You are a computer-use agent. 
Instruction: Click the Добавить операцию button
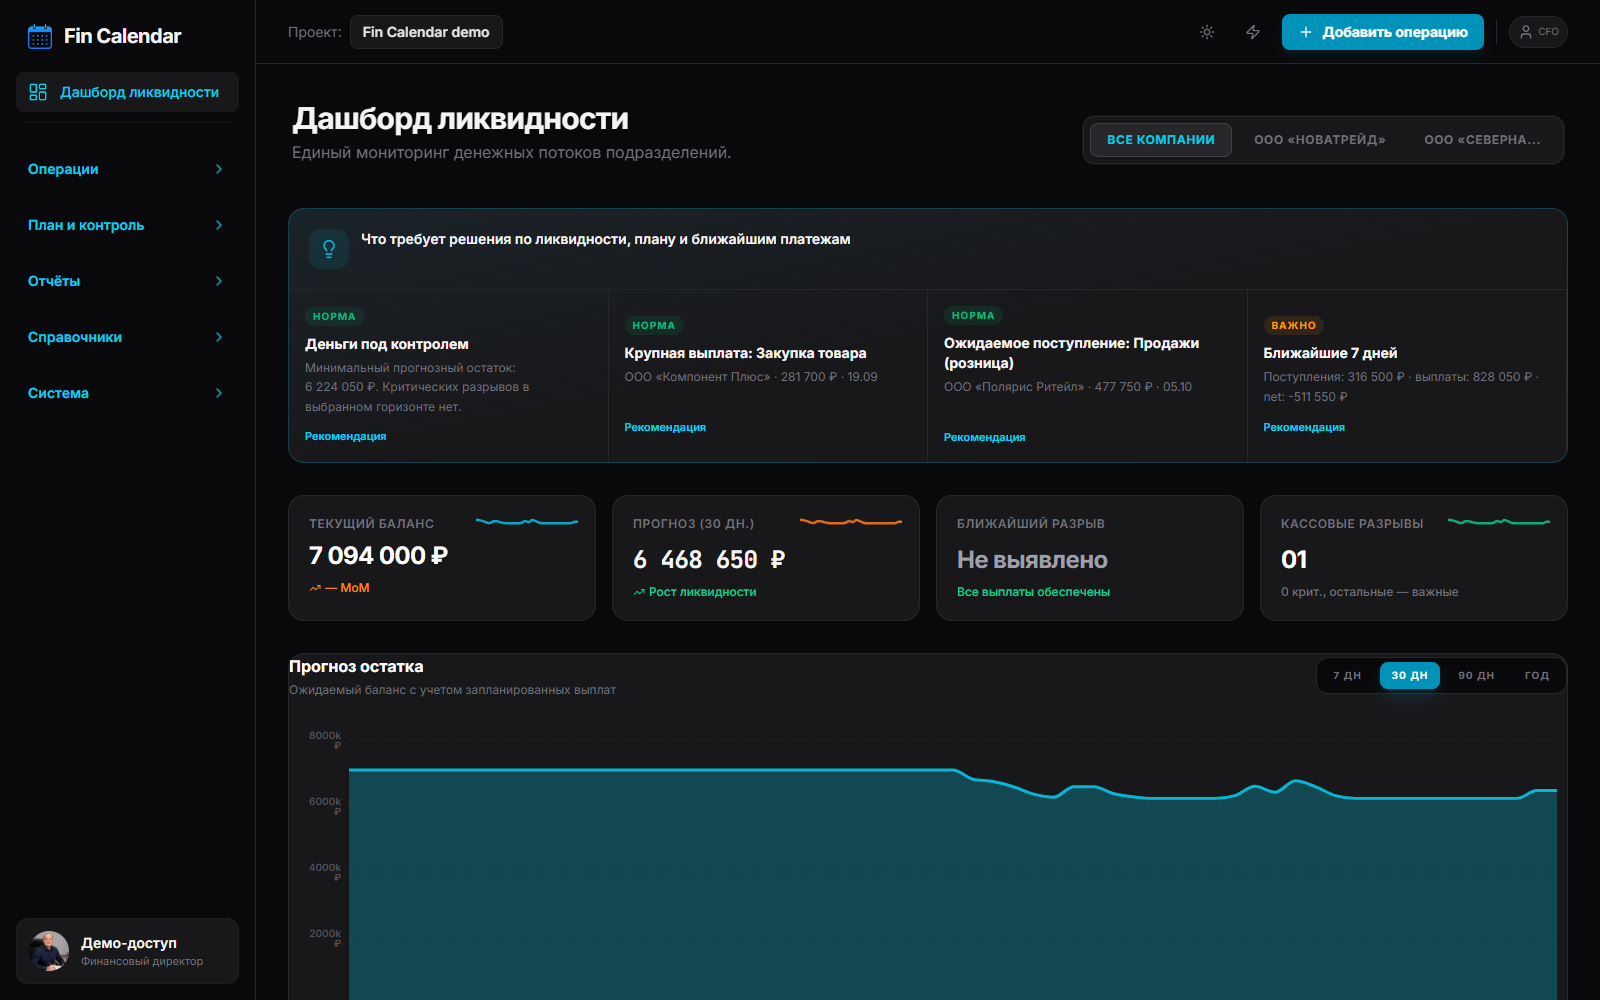coord(1383,32)
